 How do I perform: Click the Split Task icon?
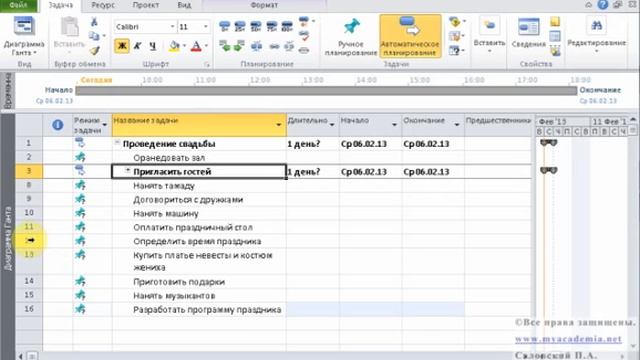(256, 46)
